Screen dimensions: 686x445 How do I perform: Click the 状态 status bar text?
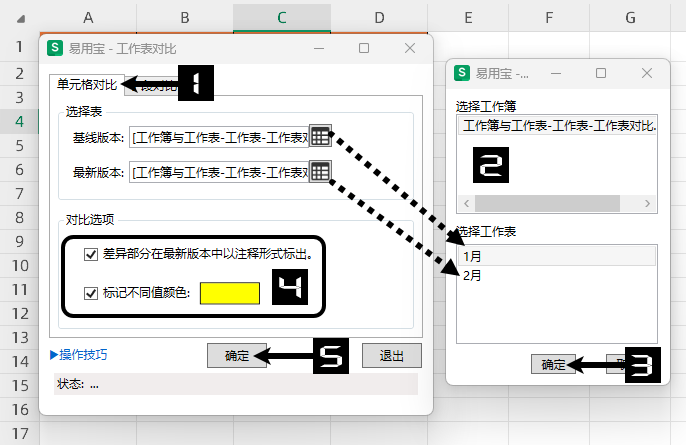pos(78,384)
